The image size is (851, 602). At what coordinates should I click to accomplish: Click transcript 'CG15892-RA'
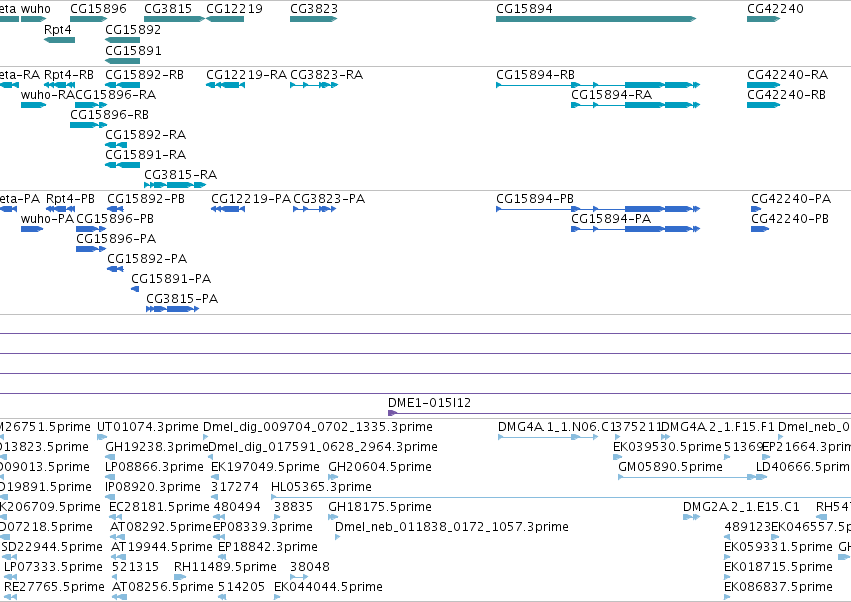click(145, 134)
